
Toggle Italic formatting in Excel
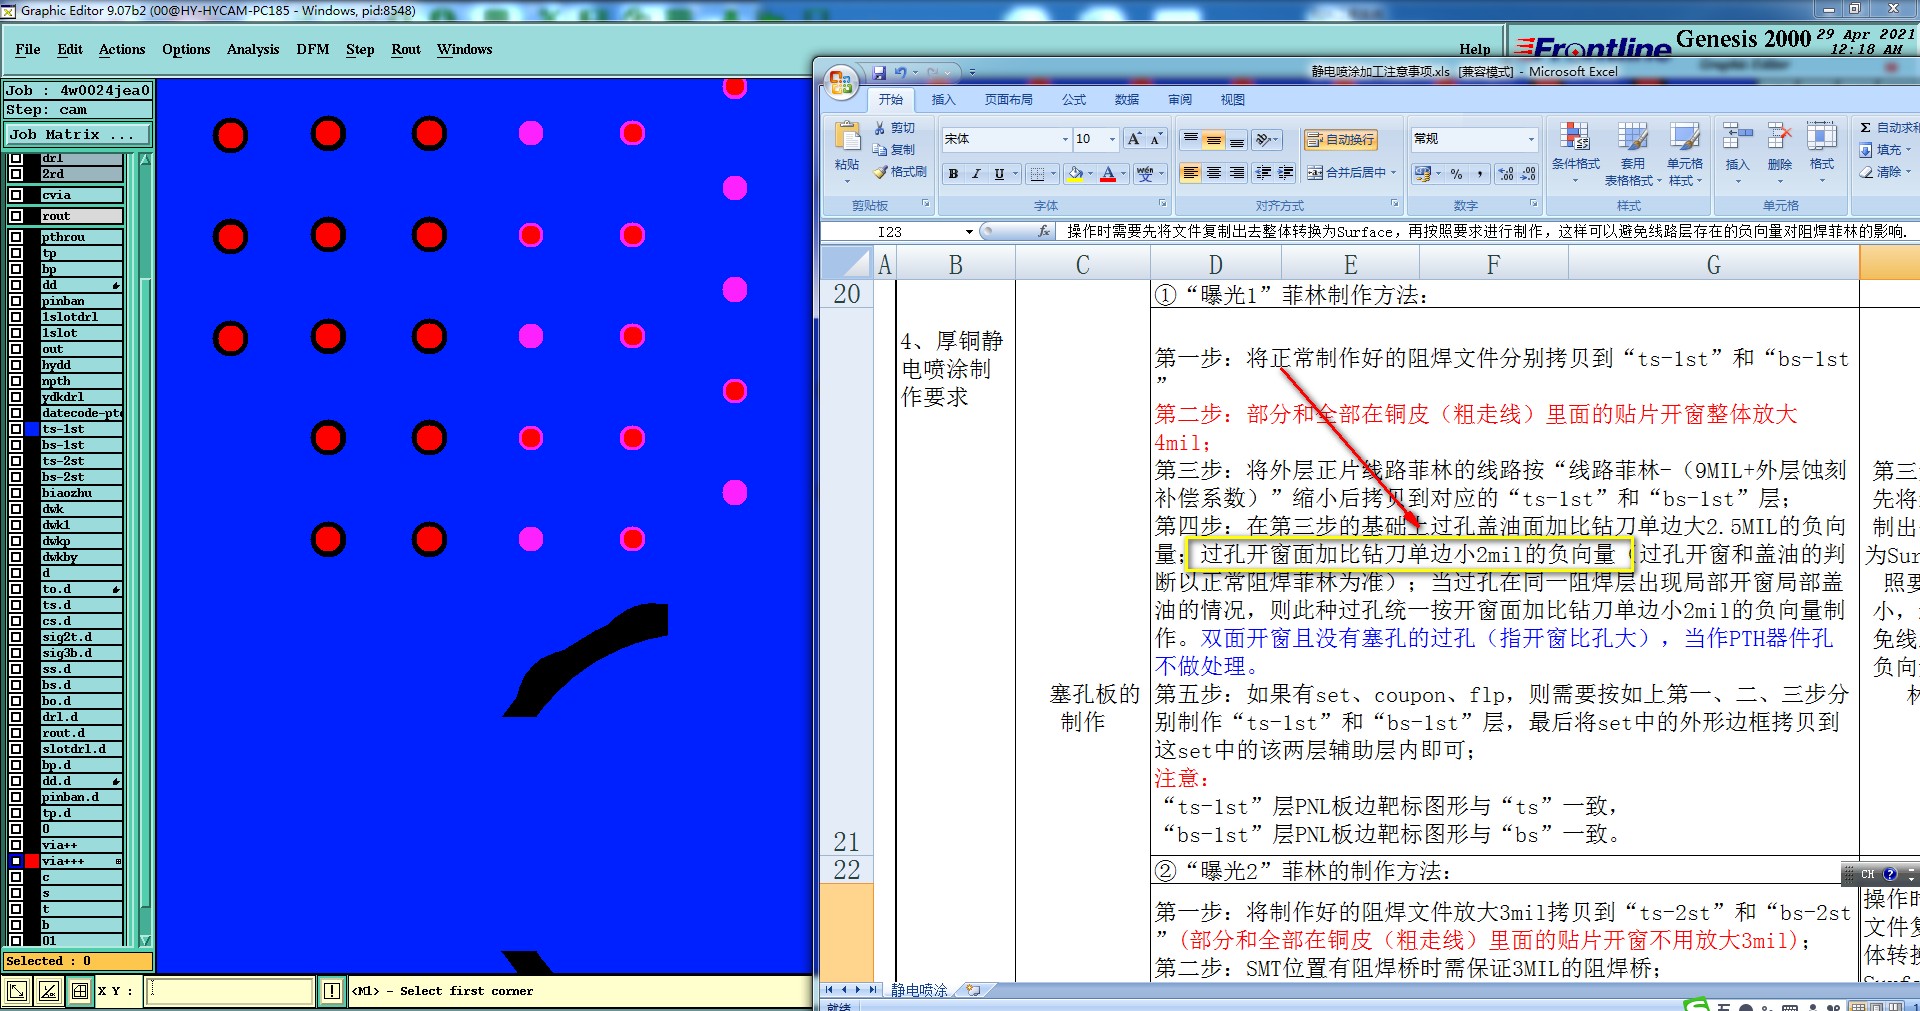tap(976, 174)
